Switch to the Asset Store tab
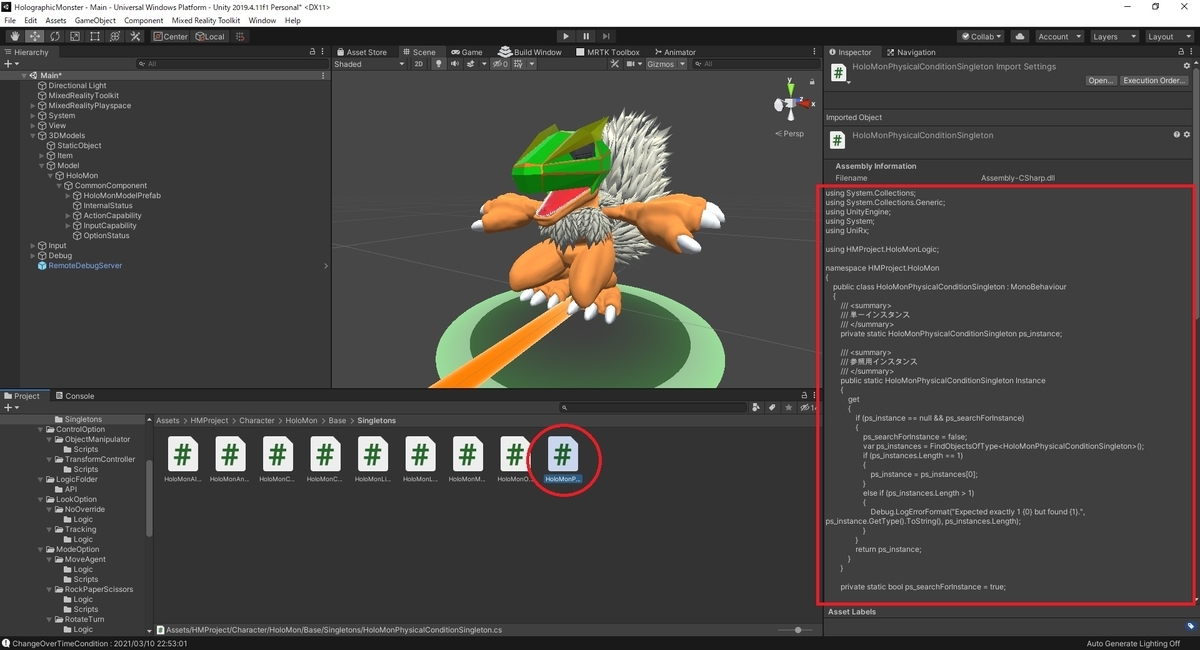The image size is (1200, 650). tap(362, 52)
